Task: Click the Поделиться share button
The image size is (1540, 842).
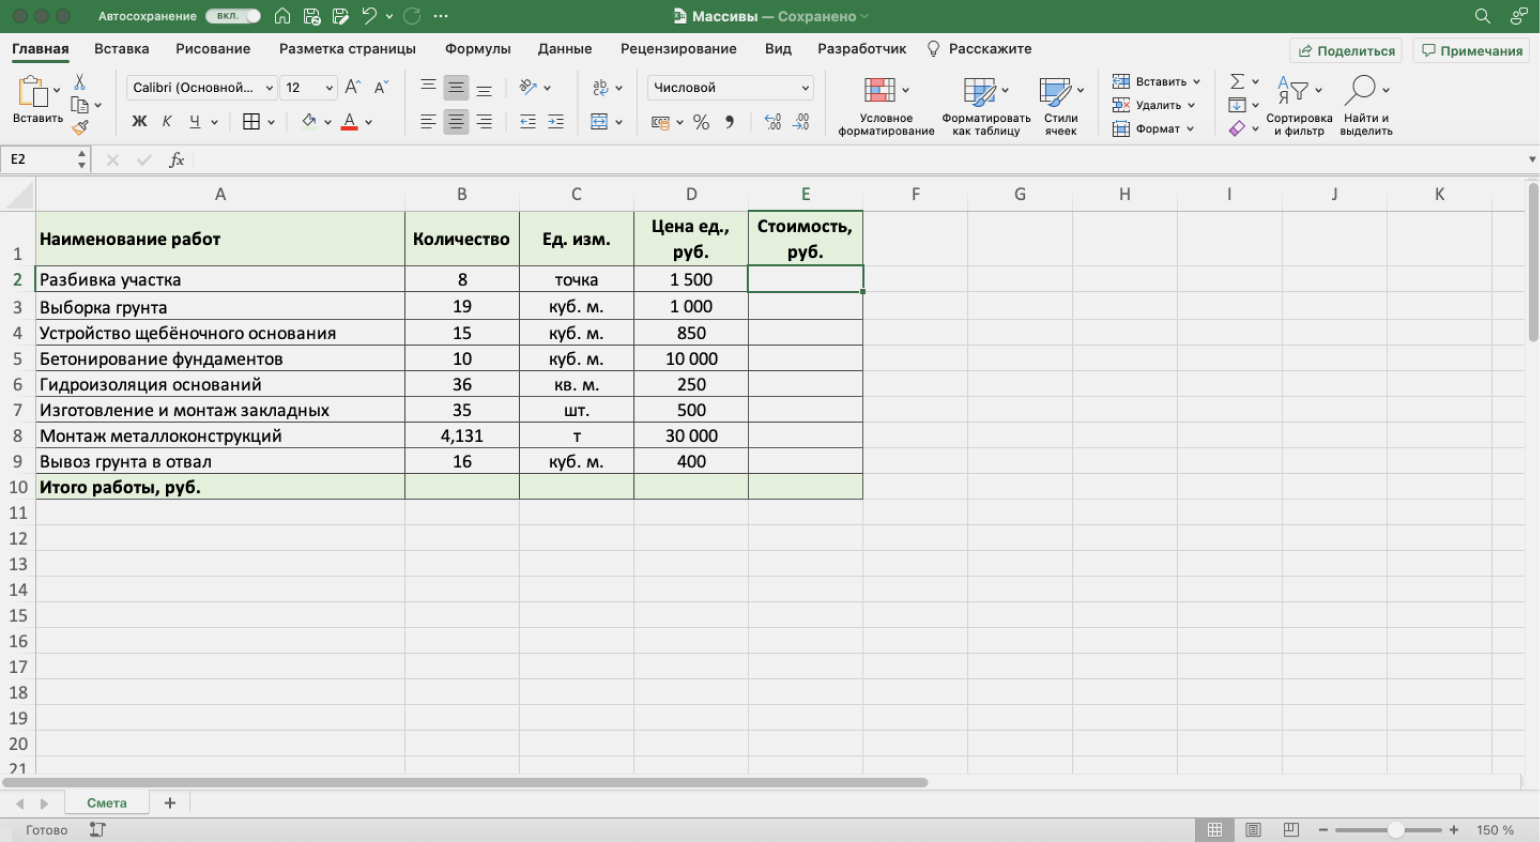Action: click(x=1346, y=51)
